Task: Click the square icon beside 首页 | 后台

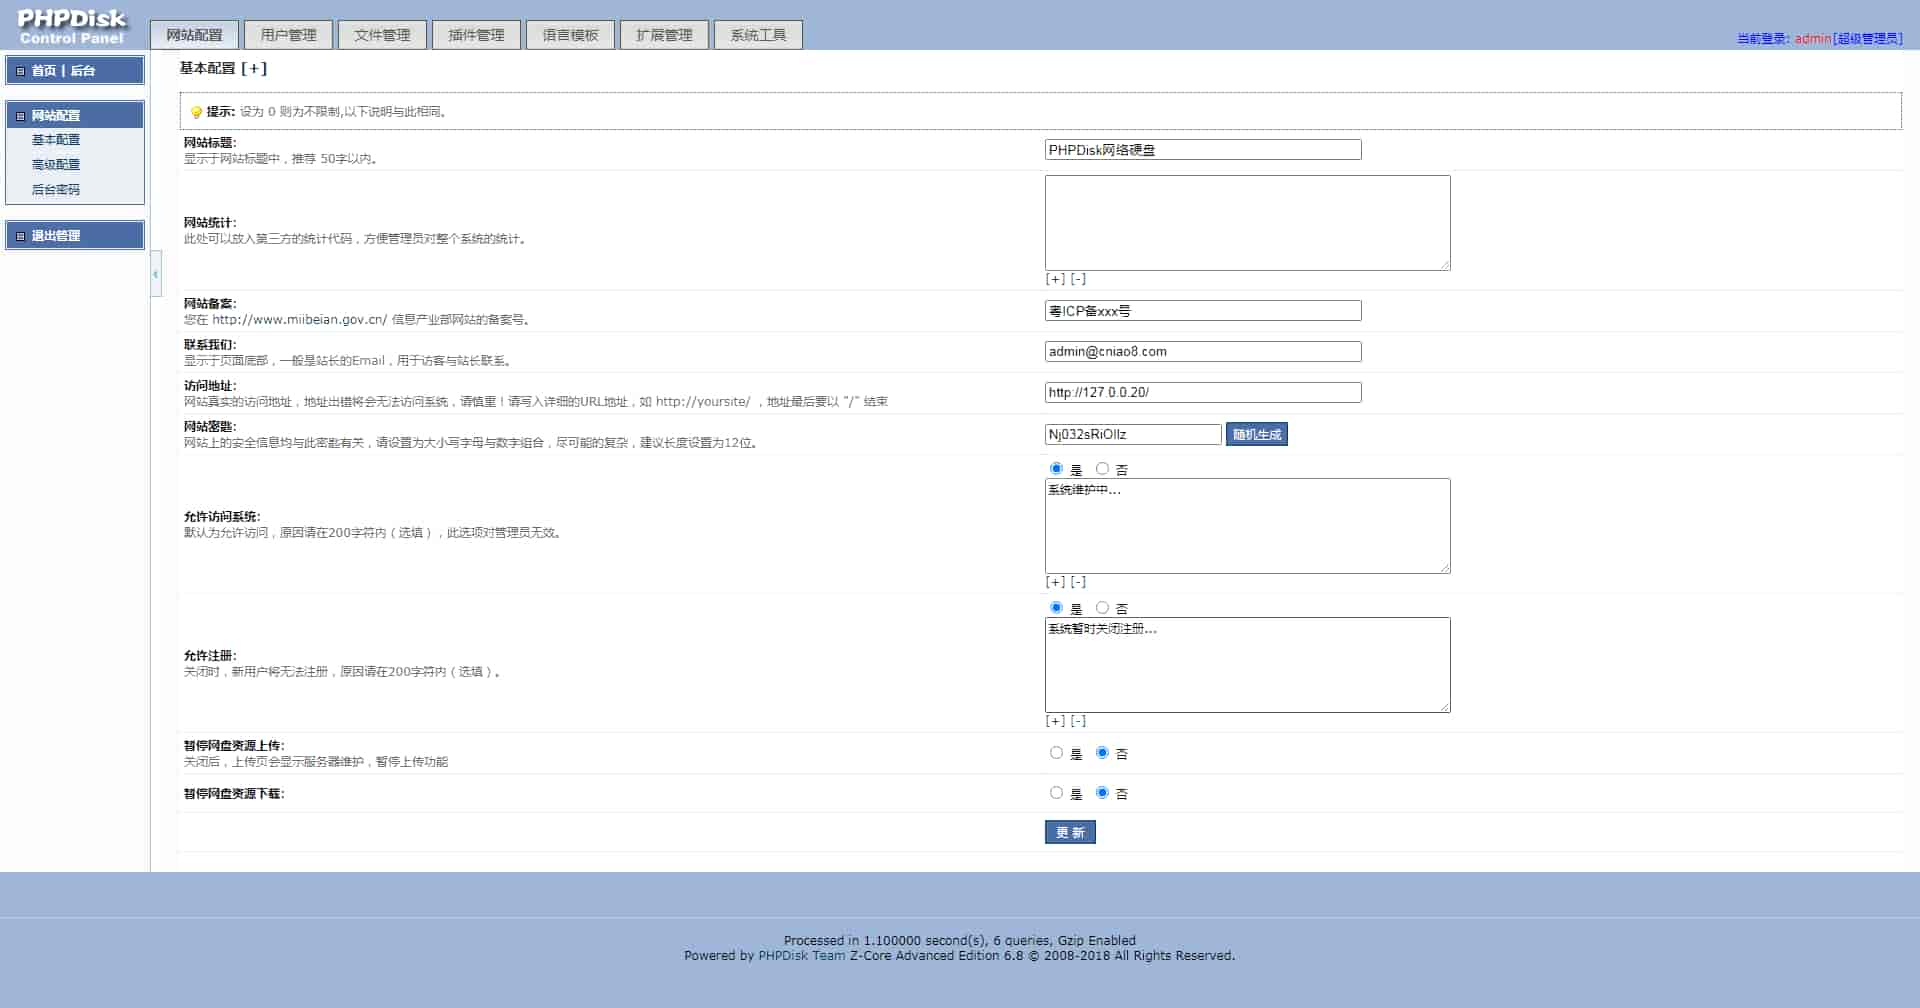Action: coord(20,71)
